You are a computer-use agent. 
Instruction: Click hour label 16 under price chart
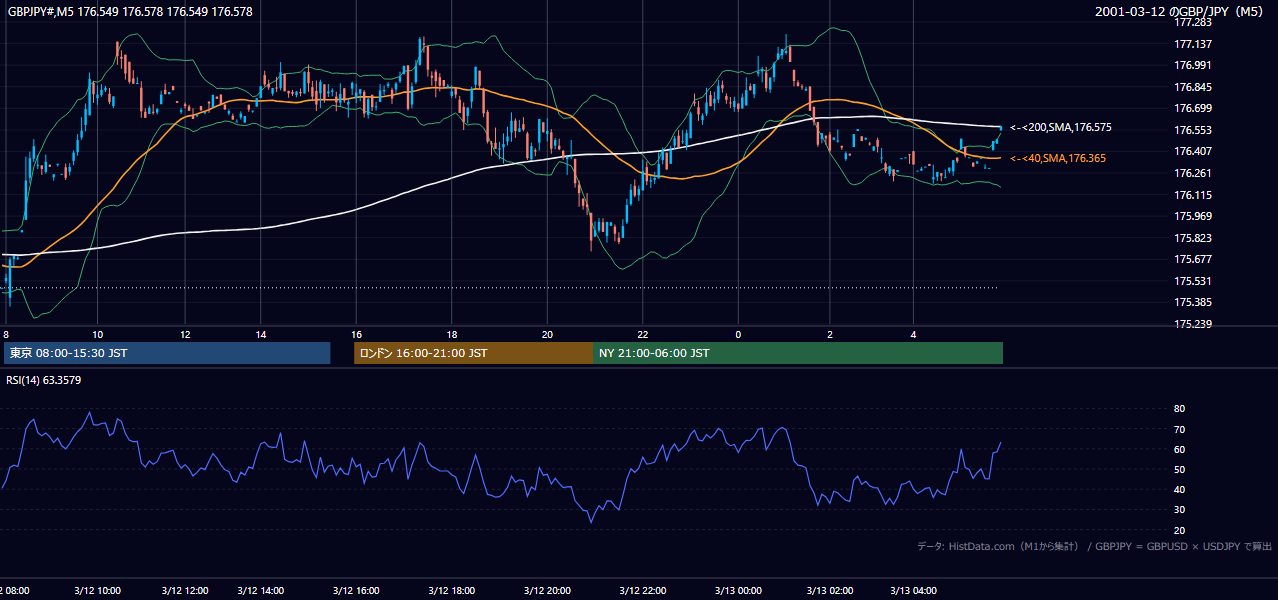(357, 334)
